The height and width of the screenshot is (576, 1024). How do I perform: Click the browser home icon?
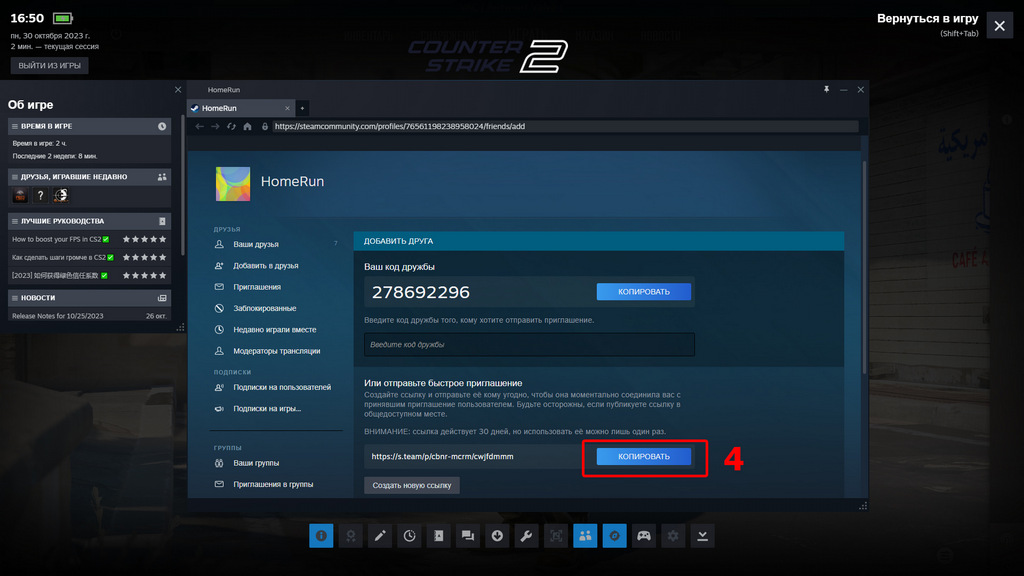click(x=247, y=127)
